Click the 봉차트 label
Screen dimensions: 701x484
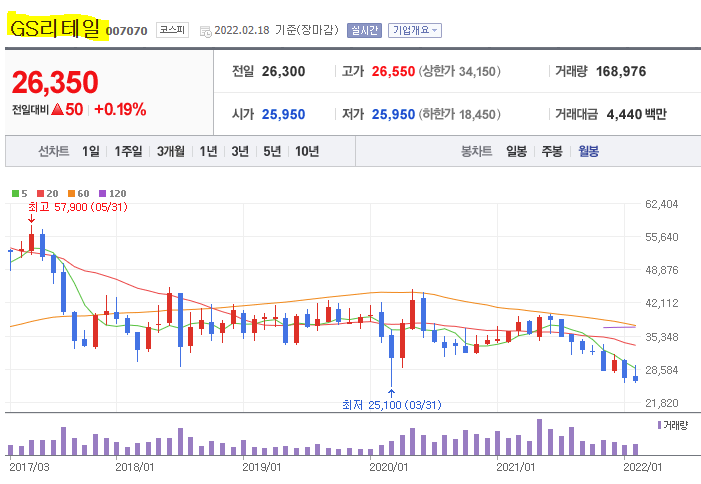477,152
